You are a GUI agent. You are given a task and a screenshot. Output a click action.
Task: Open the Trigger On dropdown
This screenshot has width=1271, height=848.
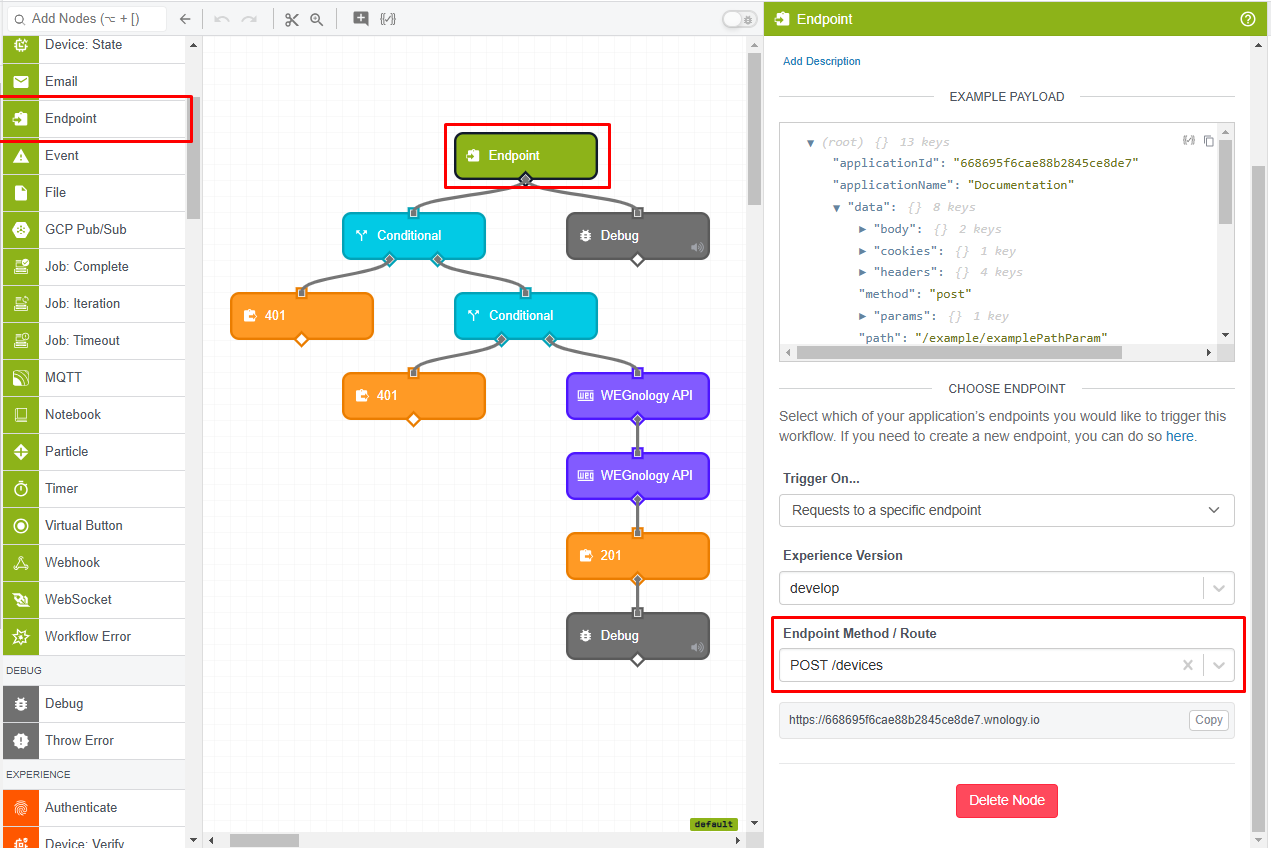click(x=1006, y=510)
